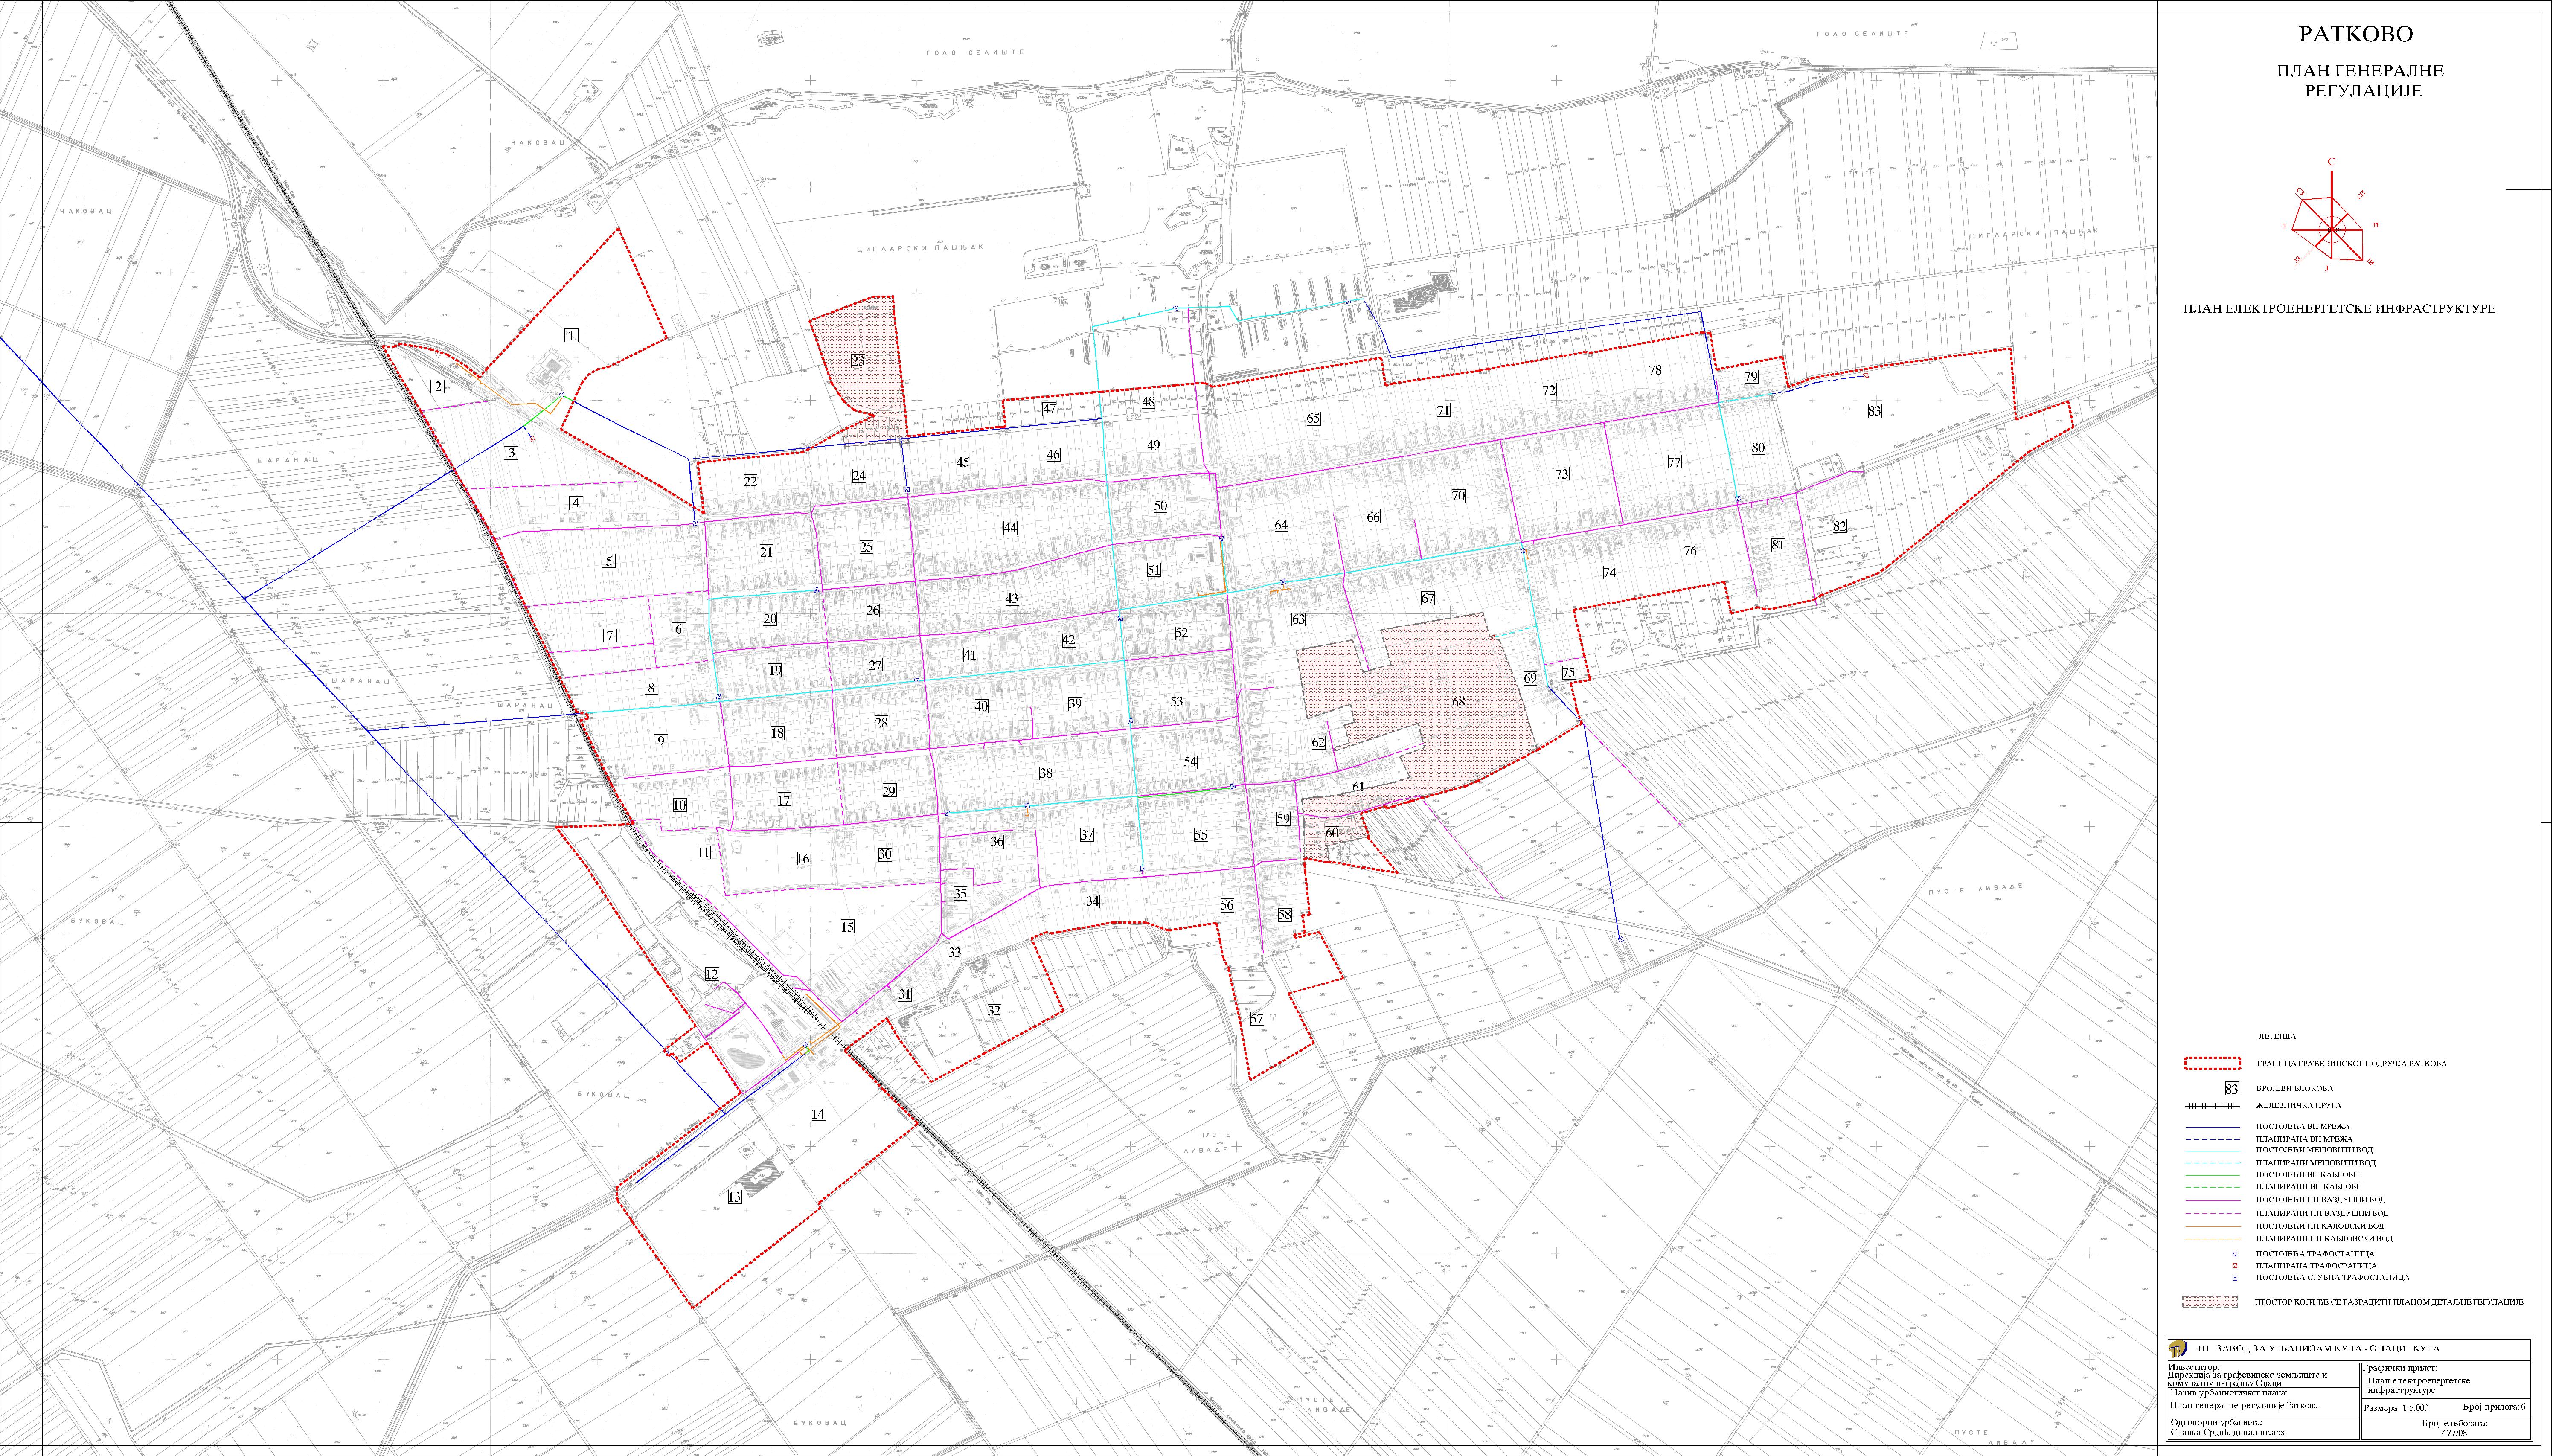Click block number 82 on the map
Screen dimensions: 2553x1456
coord(1840,526)
